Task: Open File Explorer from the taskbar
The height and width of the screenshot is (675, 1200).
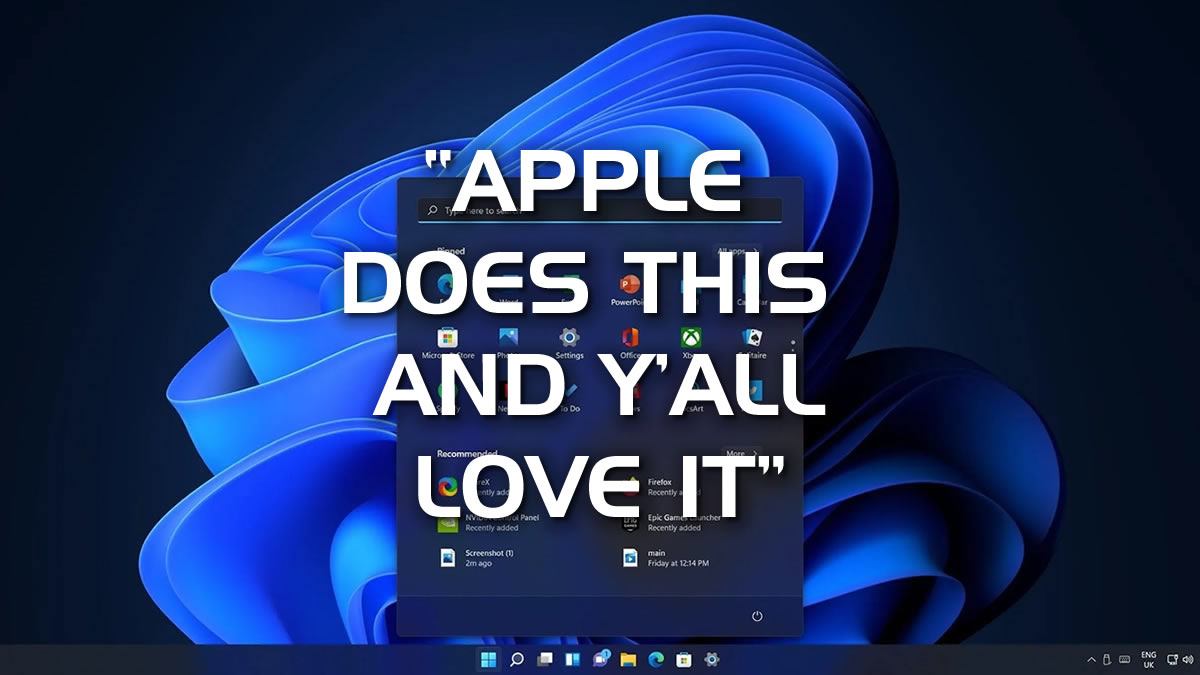Action: click(628, 659)
